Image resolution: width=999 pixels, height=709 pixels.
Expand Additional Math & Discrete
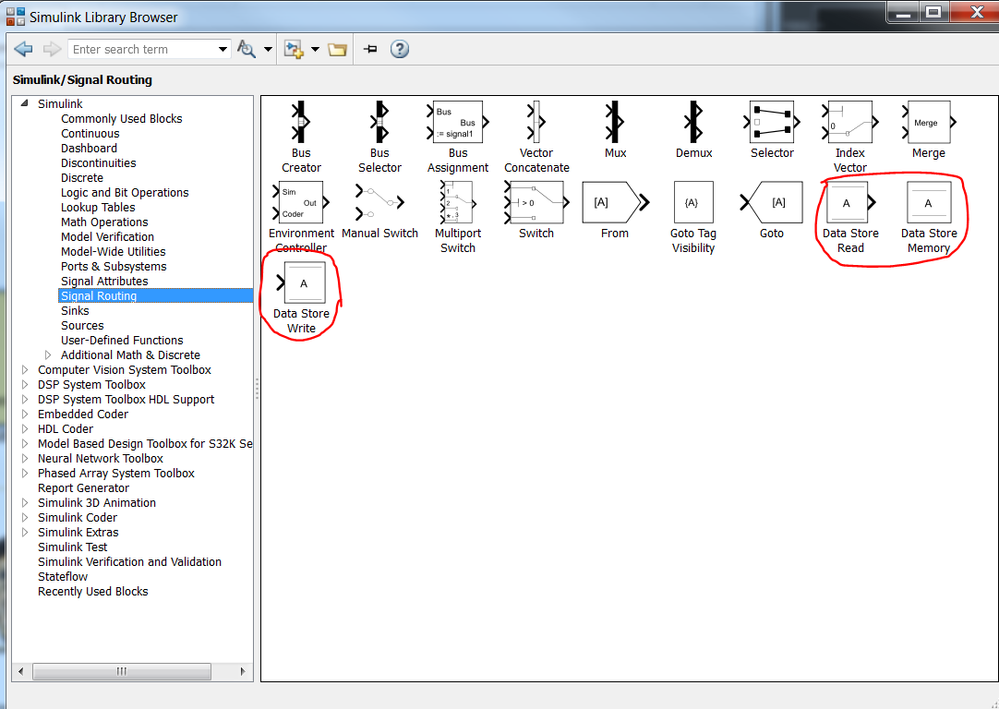click(48, 355)
